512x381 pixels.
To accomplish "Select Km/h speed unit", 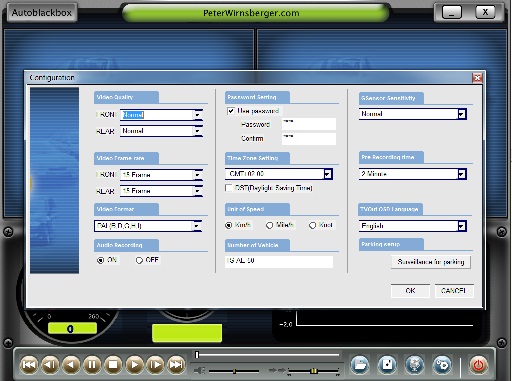I will coord(228,225).
